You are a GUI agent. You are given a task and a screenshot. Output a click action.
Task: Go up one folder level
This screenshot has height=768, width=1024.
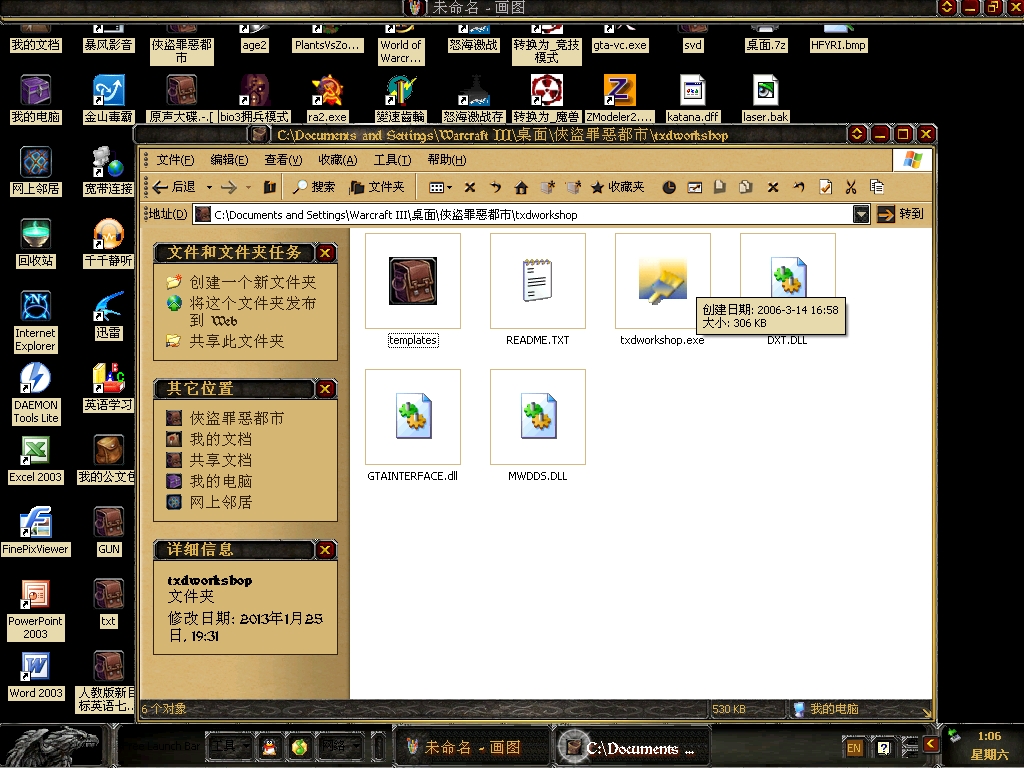click(269, 187)
